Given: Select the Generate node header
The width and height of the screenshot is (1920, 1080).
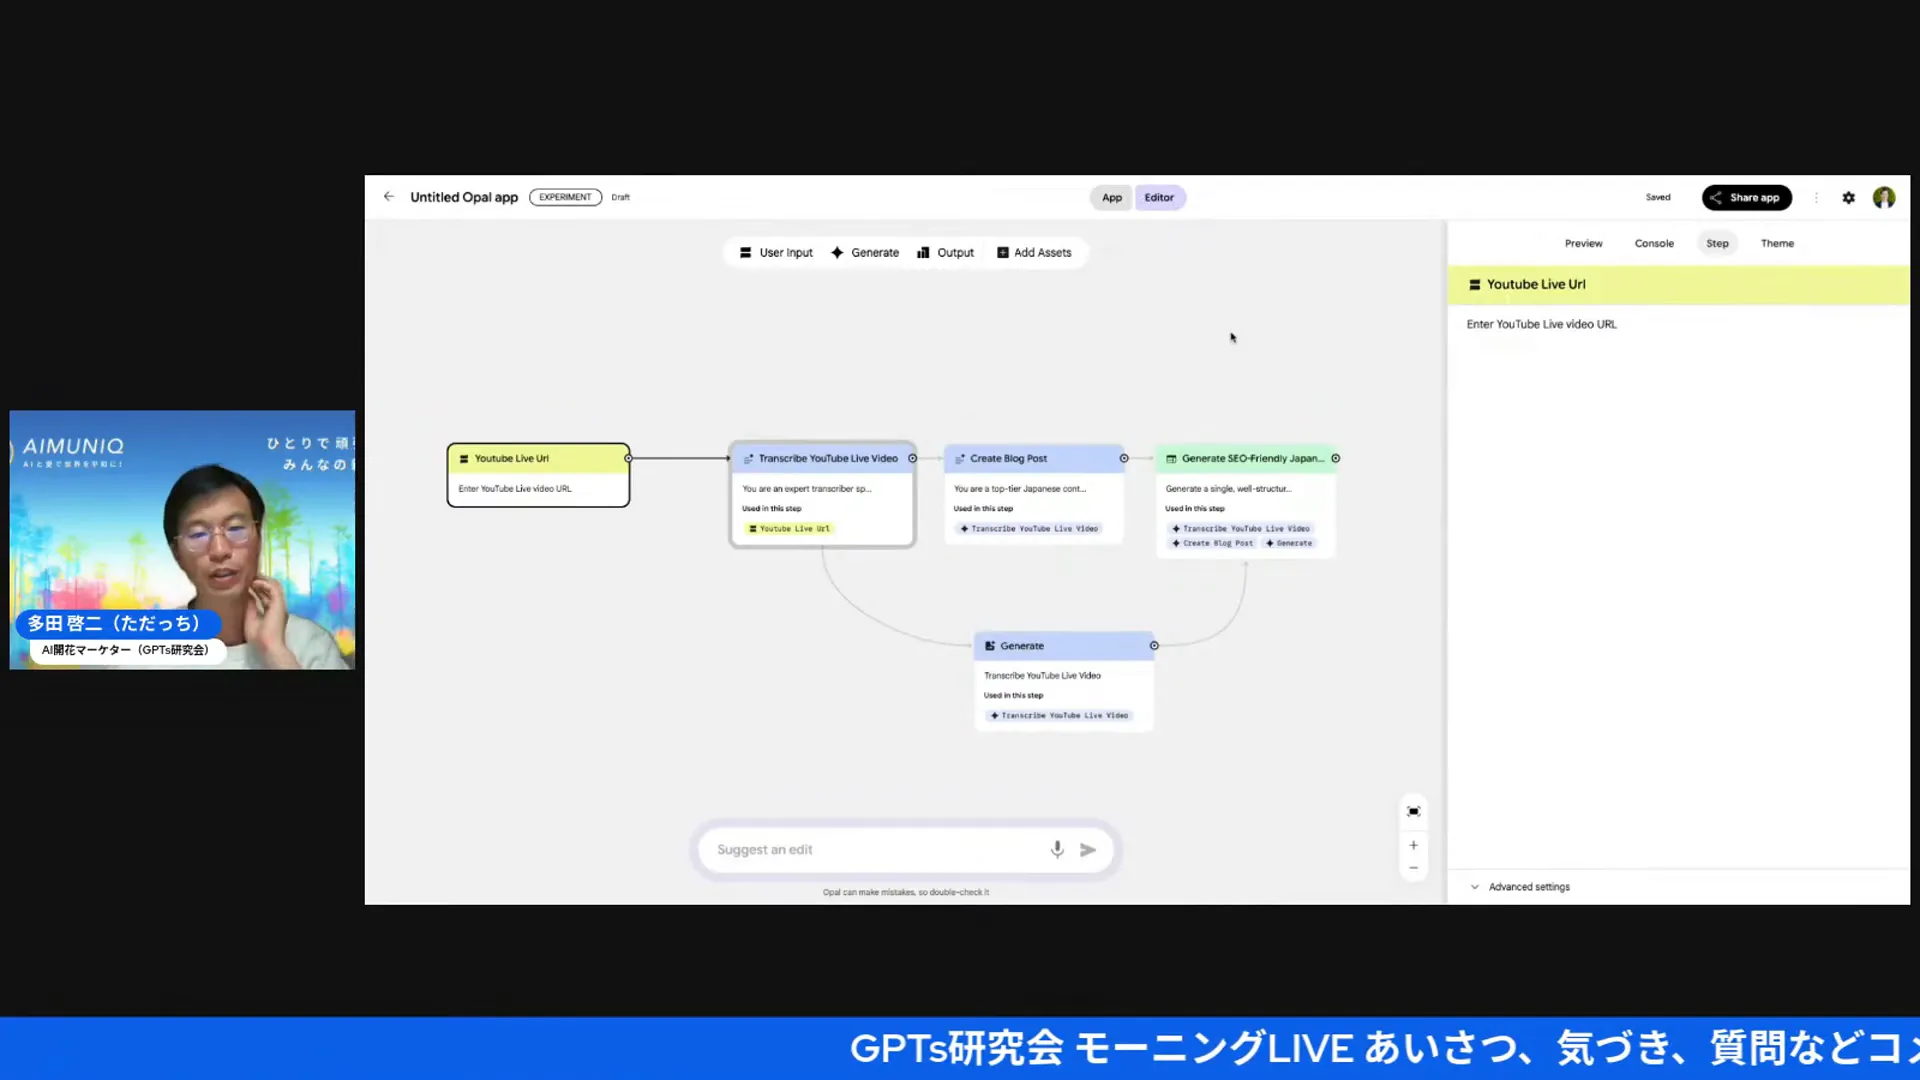Looking at the screenshot, I should tap(1064, 646).
